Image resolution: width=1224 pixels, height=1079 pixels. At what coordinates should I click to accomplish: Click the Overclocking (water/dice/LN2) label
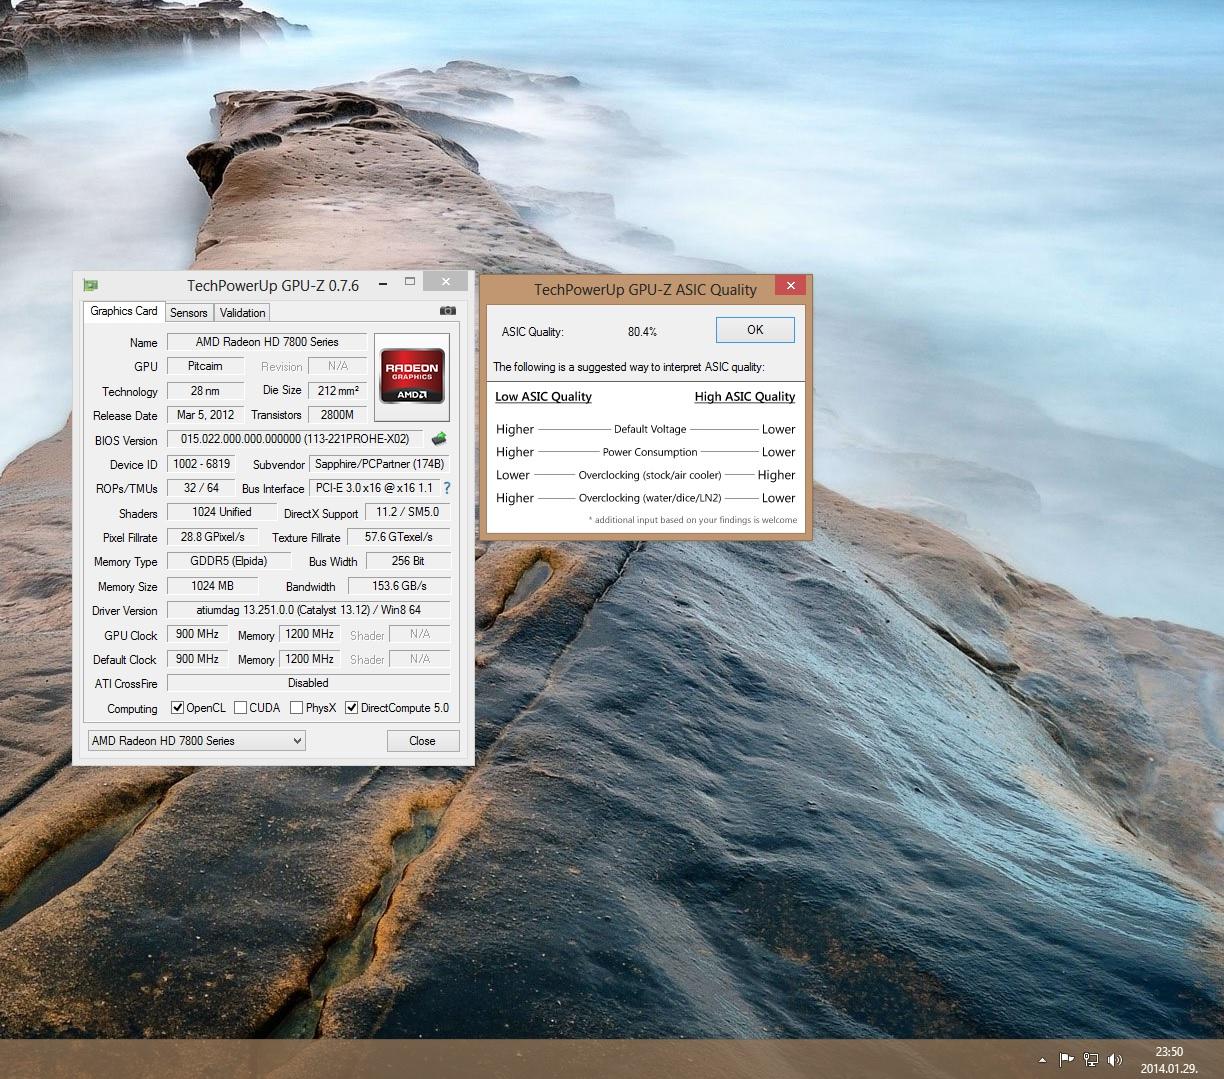[x=650, y=498]
